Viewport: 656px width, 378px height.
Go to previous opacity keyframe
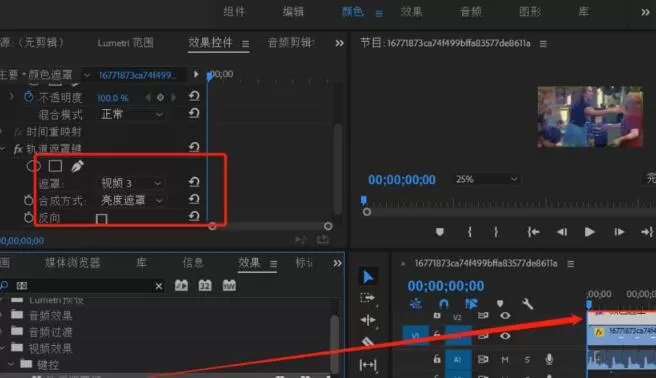pos(148,97)
